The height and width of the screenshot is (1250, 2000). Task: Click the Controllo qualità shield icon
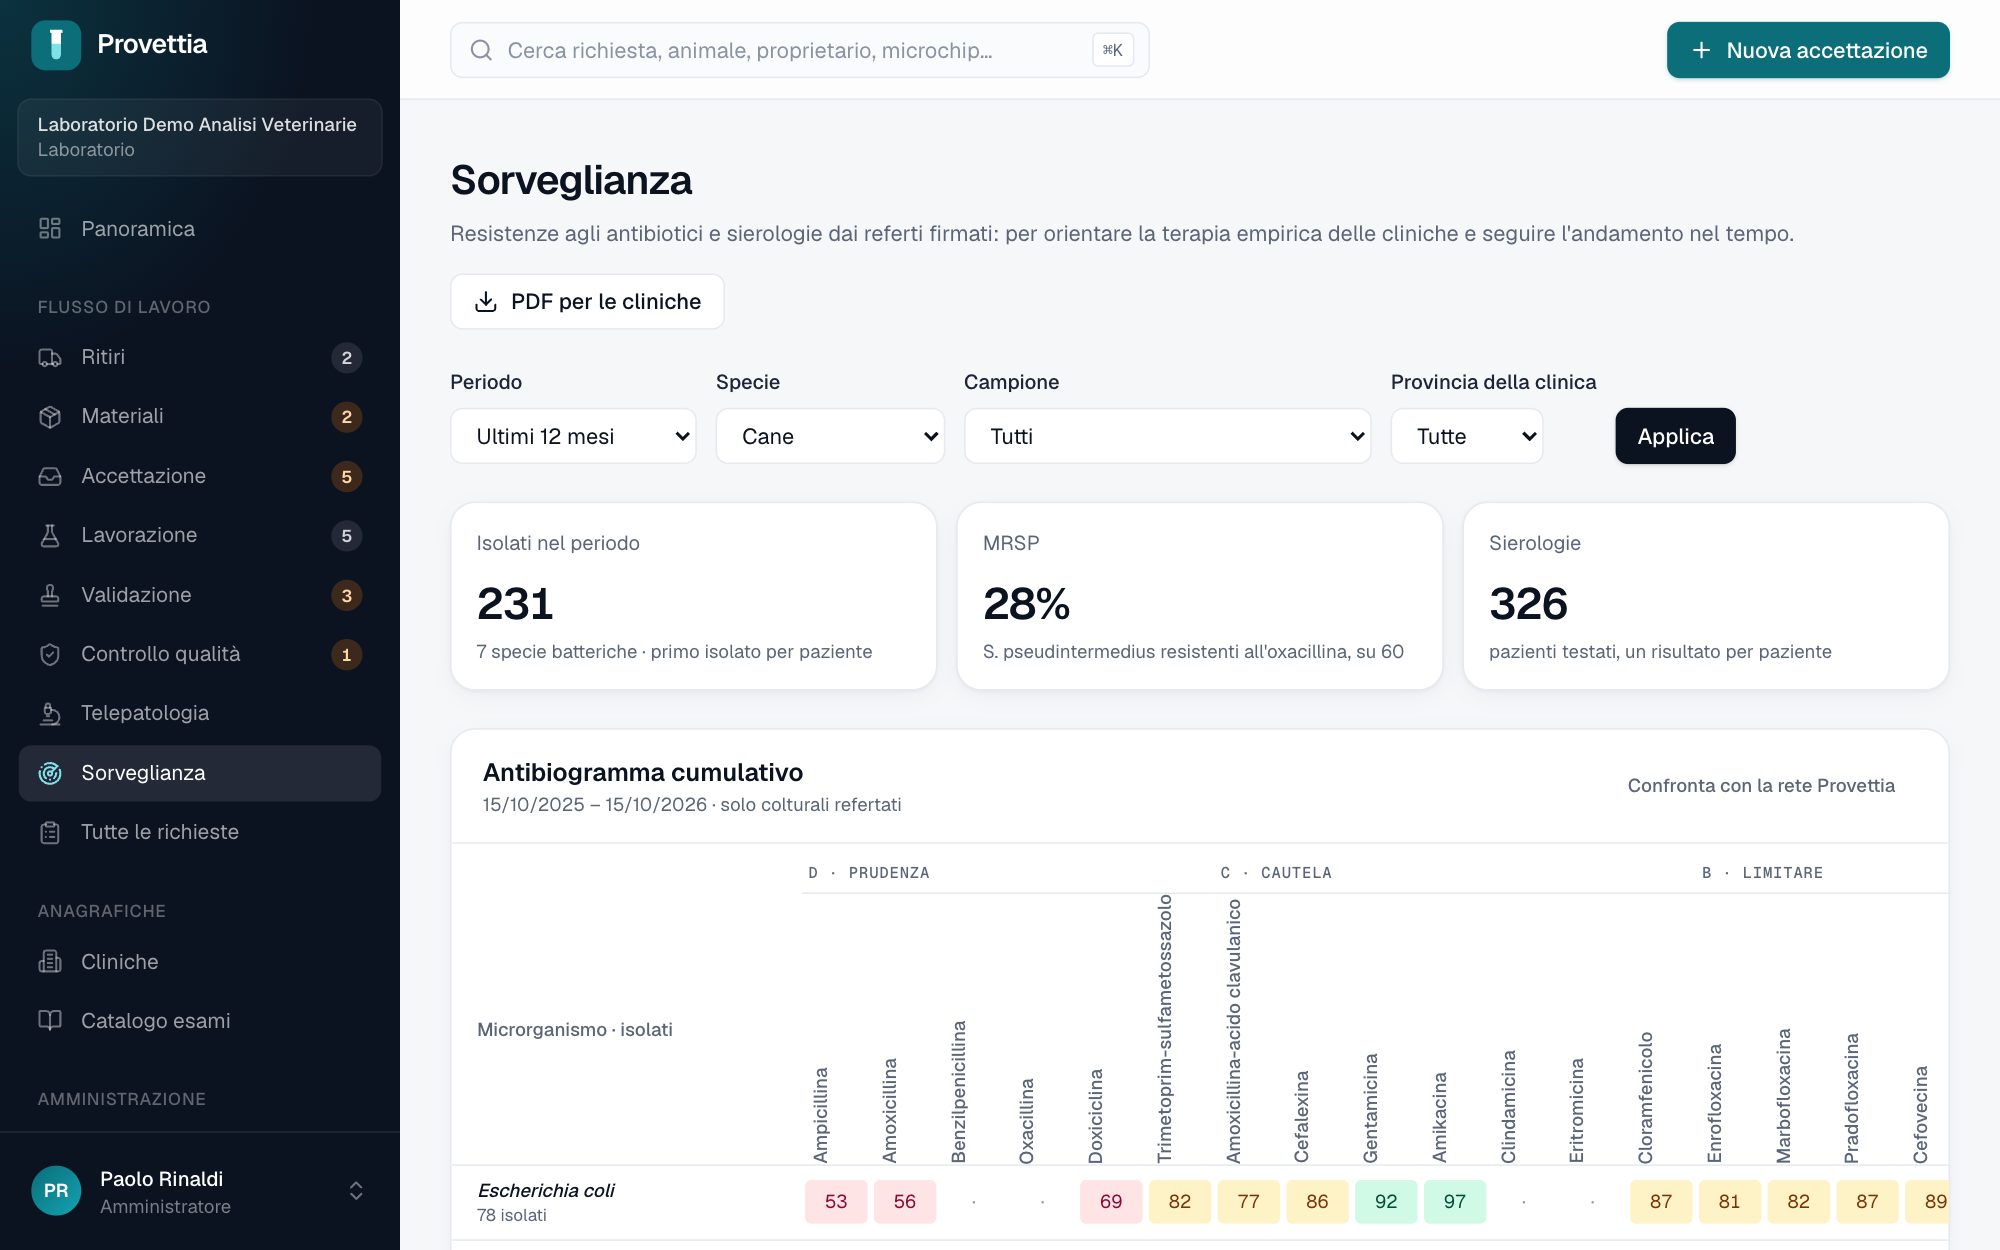point(50,654)
